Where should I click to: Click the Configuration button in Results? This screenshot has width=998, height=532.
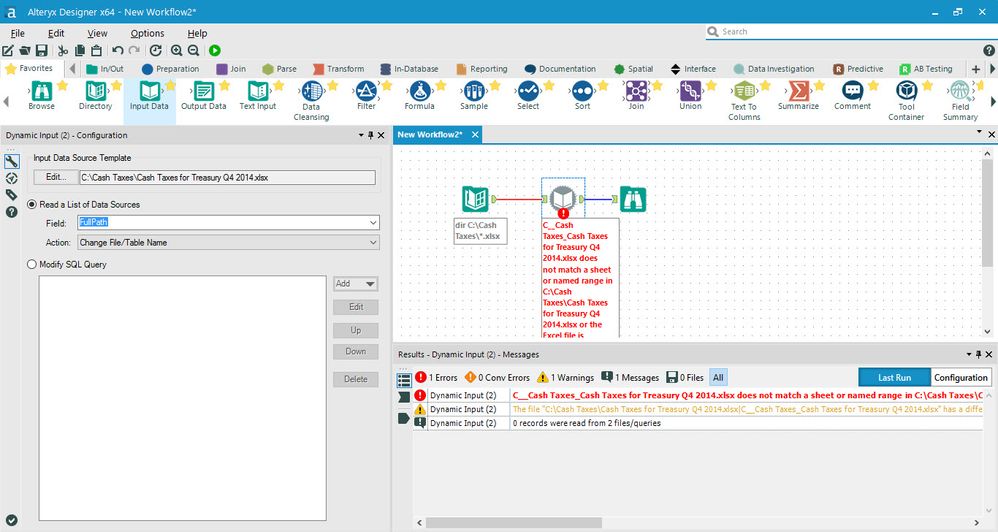(960, 377)
